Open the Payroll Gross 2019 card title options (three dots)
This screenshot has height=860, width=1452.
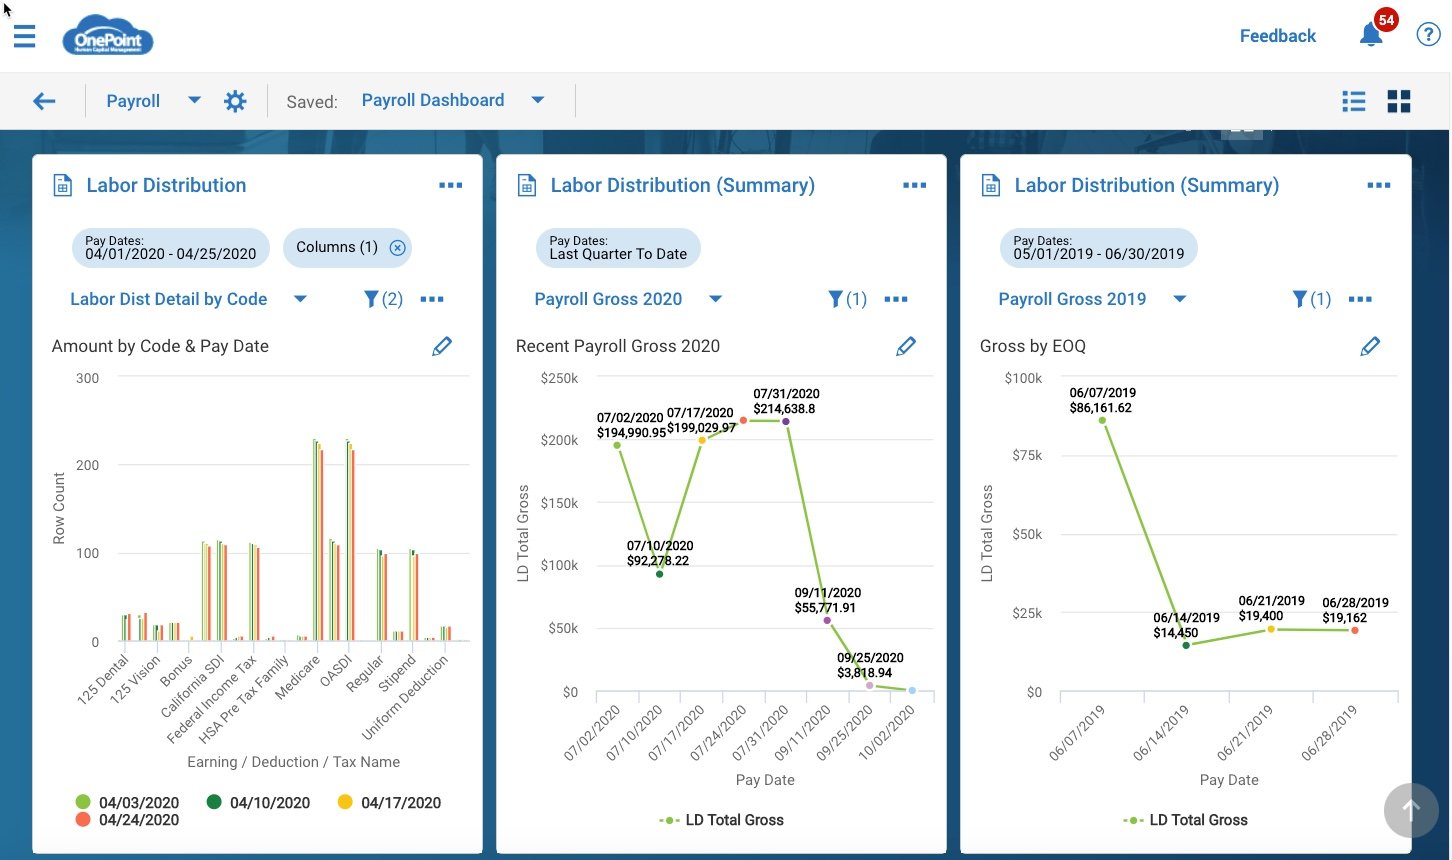1379,185
